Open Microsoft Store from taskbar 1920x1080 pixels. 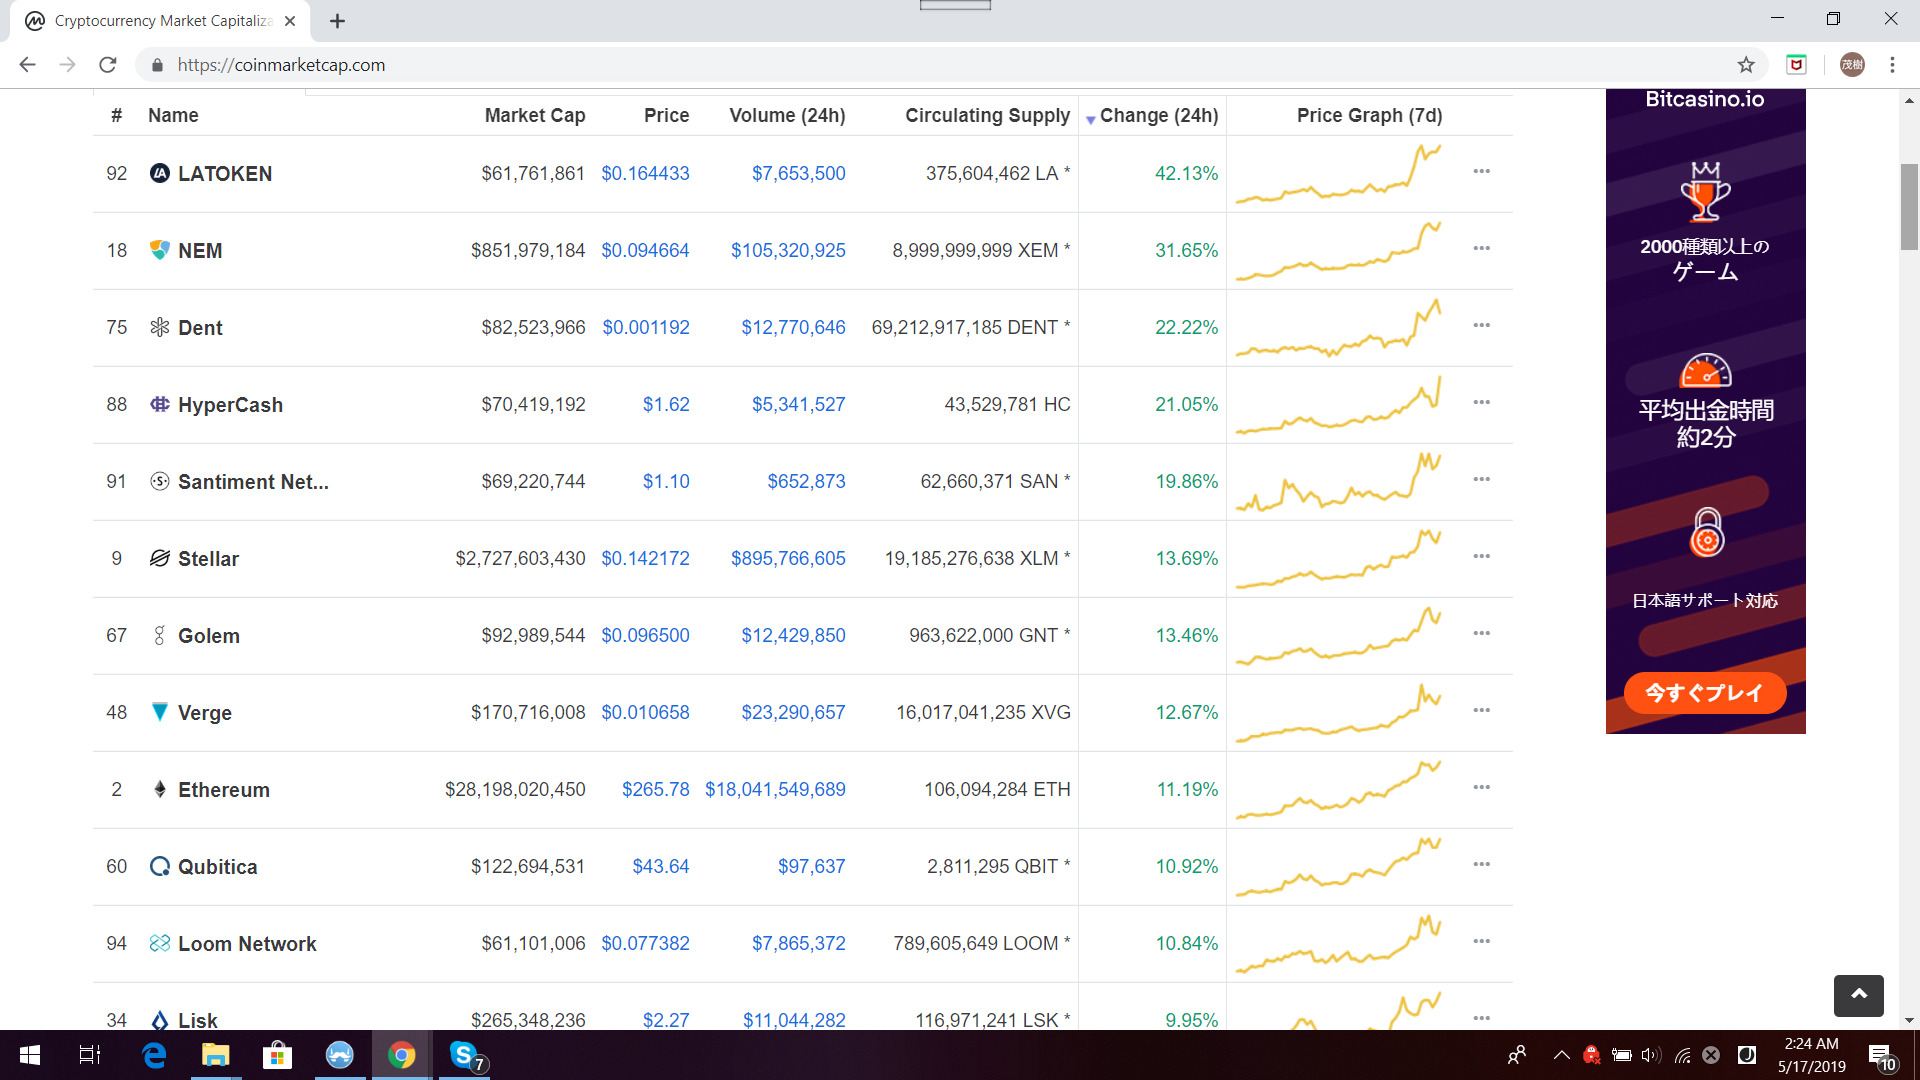[x=277, y=1055]
